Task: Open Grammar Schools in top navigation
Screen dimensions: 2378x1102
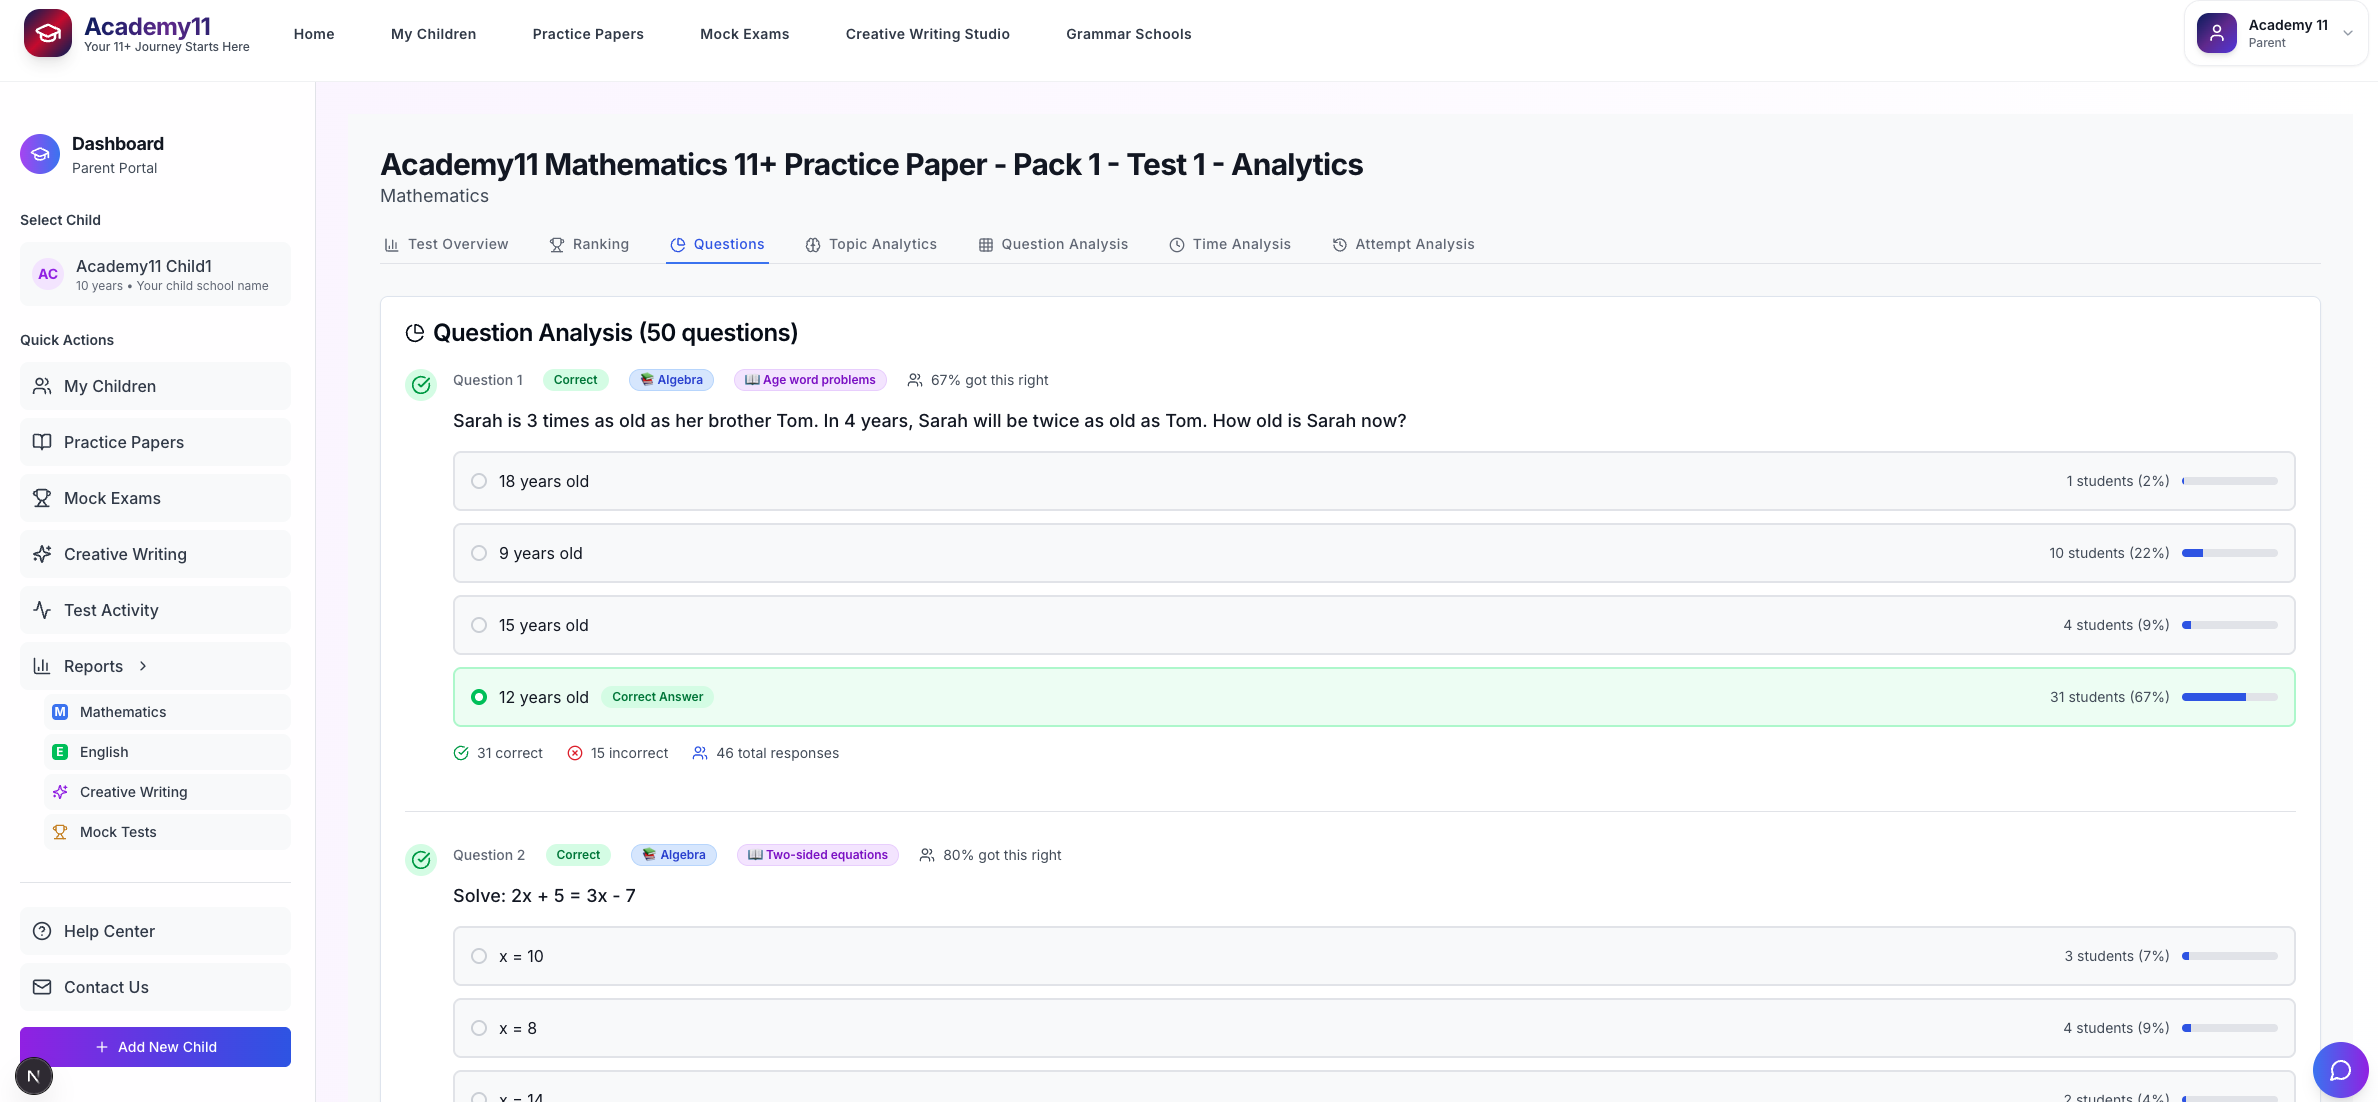Action: coord(1128,34)
